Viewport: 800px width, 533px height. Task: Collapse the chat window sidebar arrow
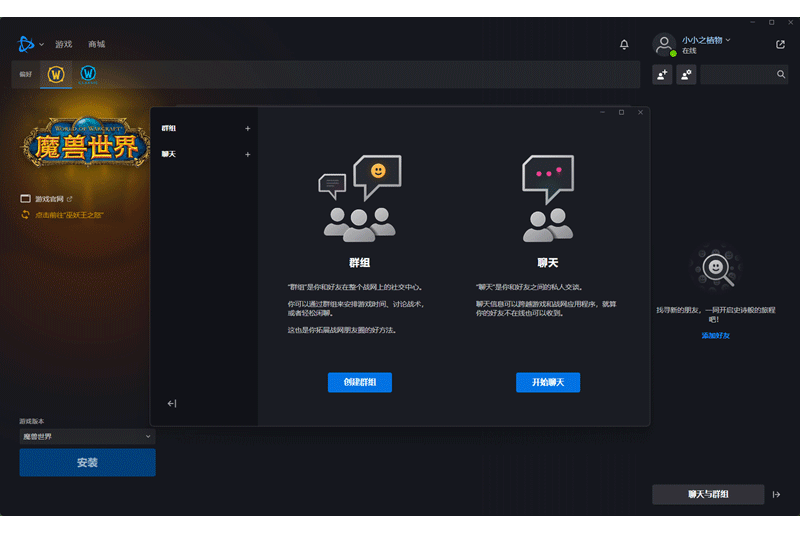click(x=172, y=403)
